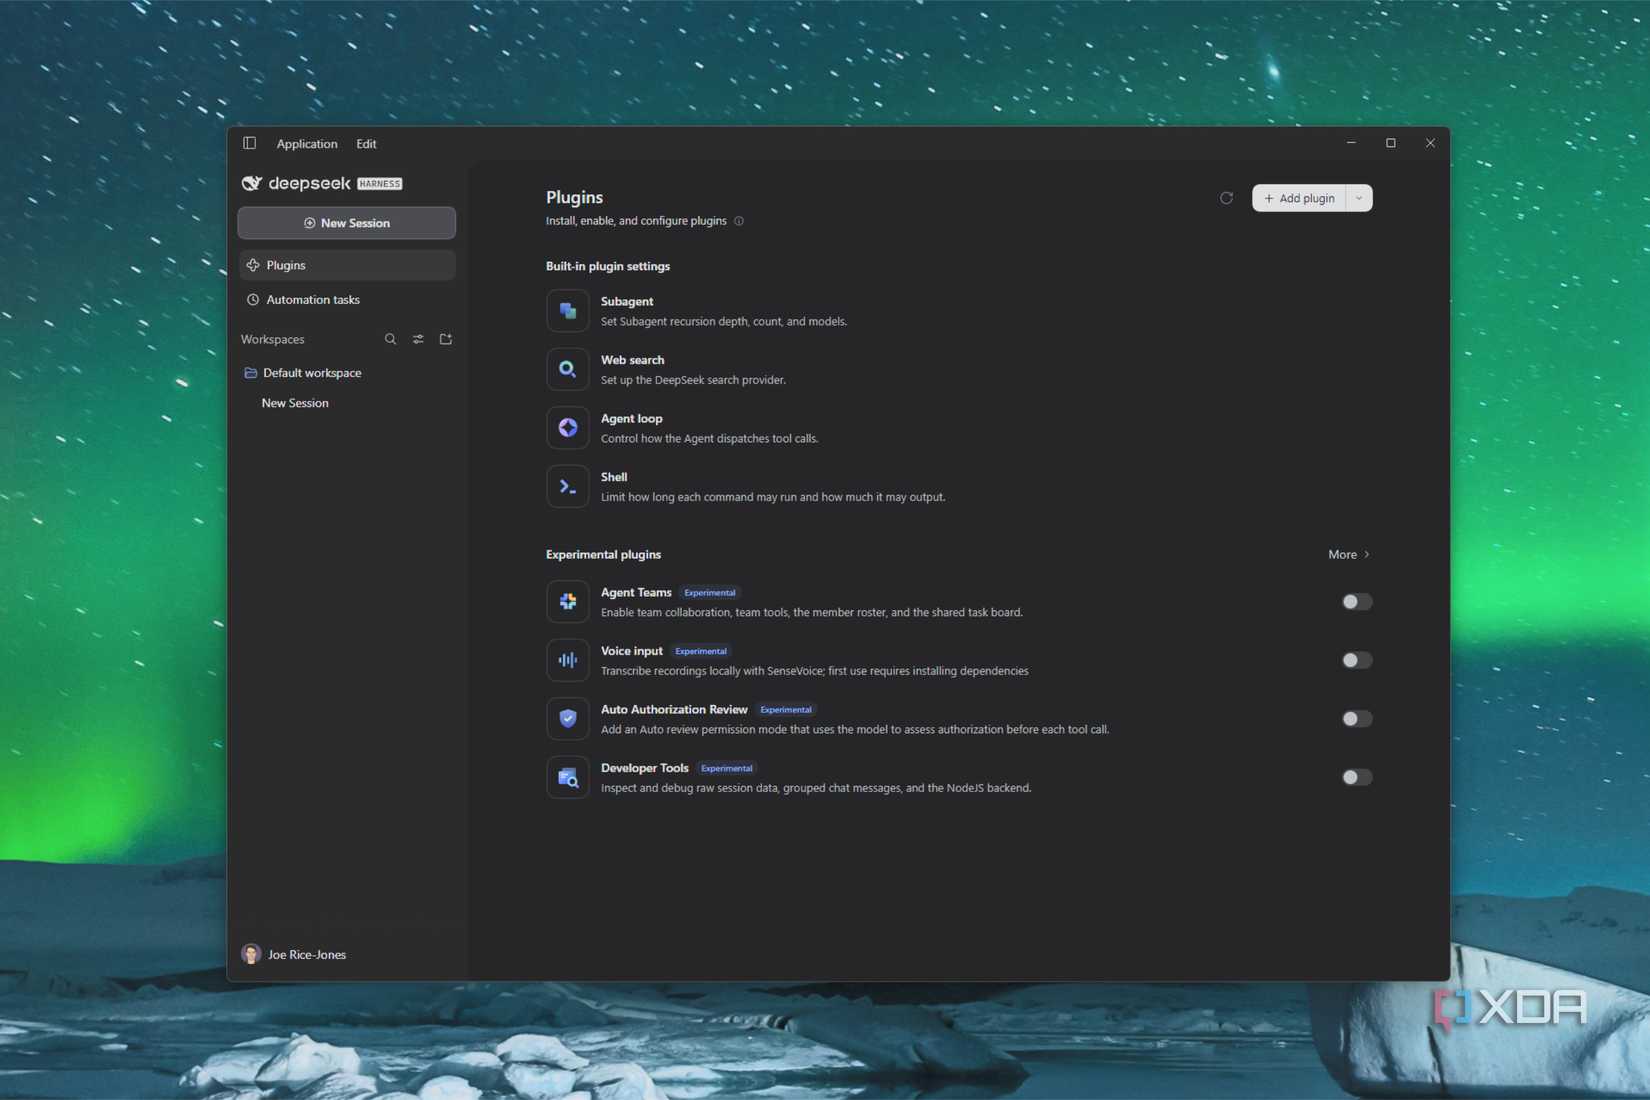The height and width of the screenshot is (1100, 1650).
Task: Click the Experimental badge beside Voice input
Action: click(701, 651)
